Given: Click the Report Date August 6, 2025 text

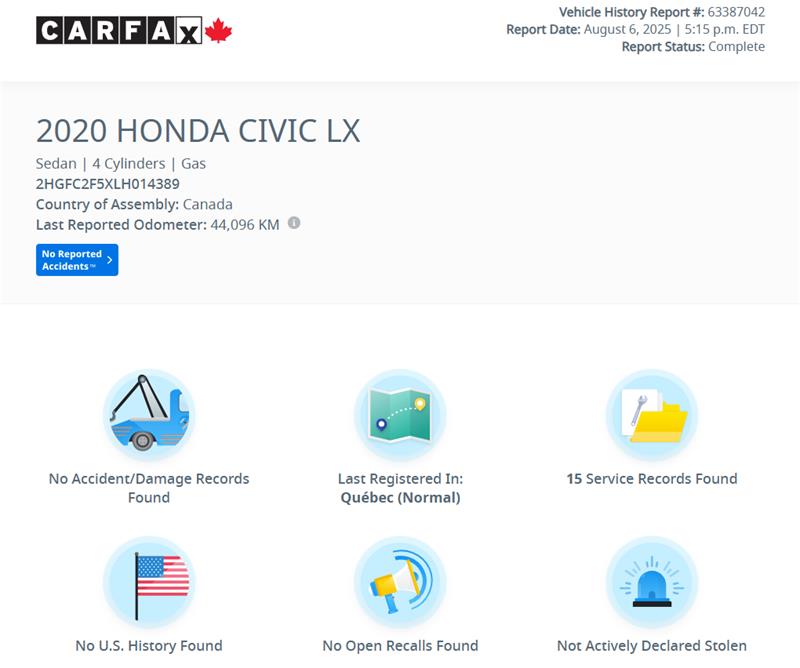Looking at the screenshot, I should [x=635, y=29].
